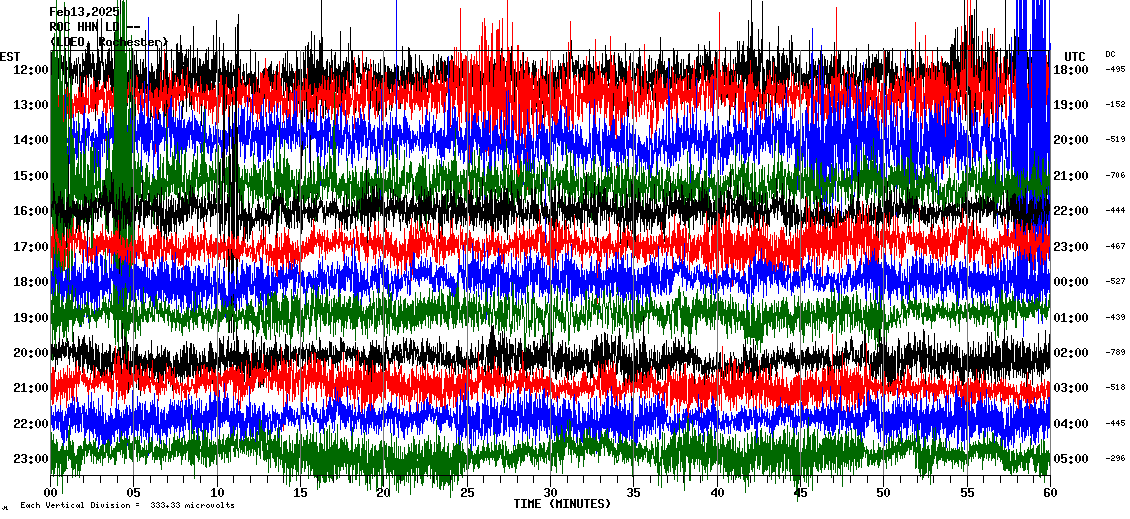Click the (LDEO, Rochester) network label
Screen dimensions: 1130x519
tap(109, 43)
